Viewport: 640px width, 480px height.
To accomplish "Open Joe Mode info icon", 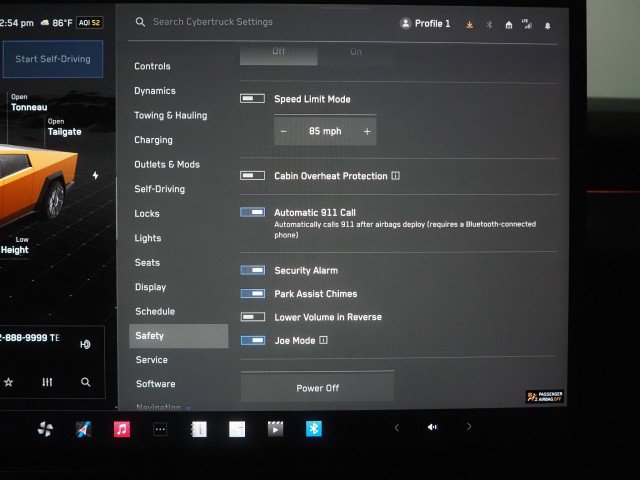I will coord(323,340).
